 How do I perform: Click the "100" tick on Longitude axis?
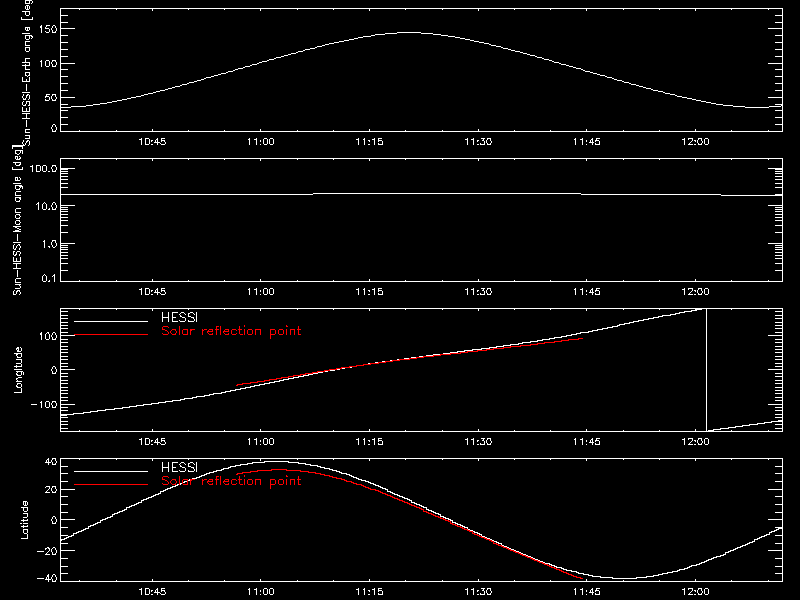pyautogui.click(x=48, y=336)
